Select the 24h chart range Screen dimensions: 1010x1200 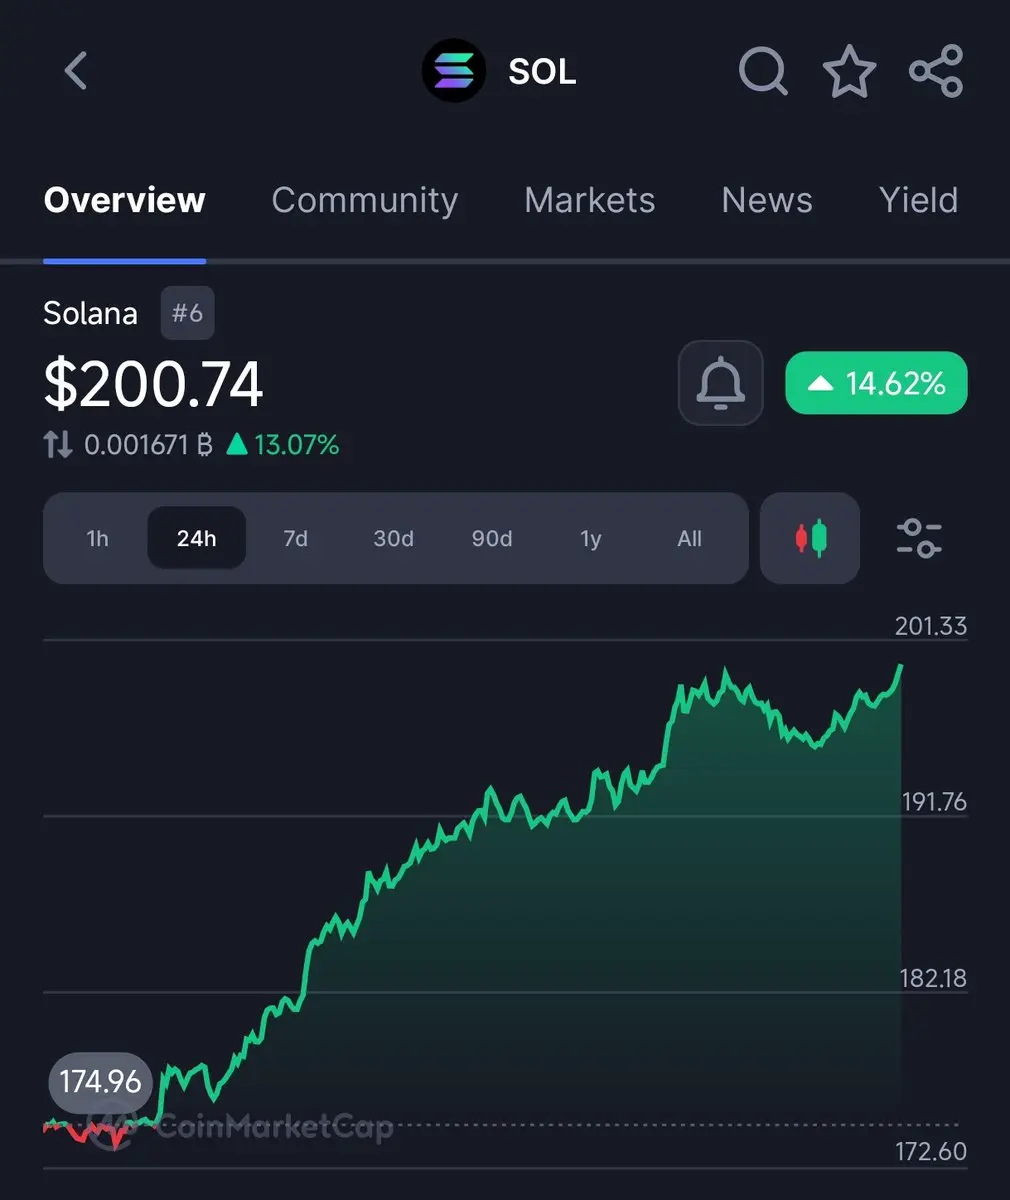196,538
